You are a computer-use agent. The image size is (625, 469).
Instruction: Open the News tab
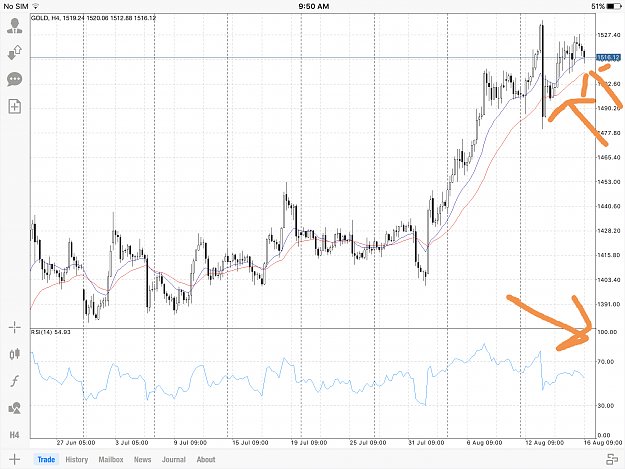pyautogui.click(x=142, y=459)
